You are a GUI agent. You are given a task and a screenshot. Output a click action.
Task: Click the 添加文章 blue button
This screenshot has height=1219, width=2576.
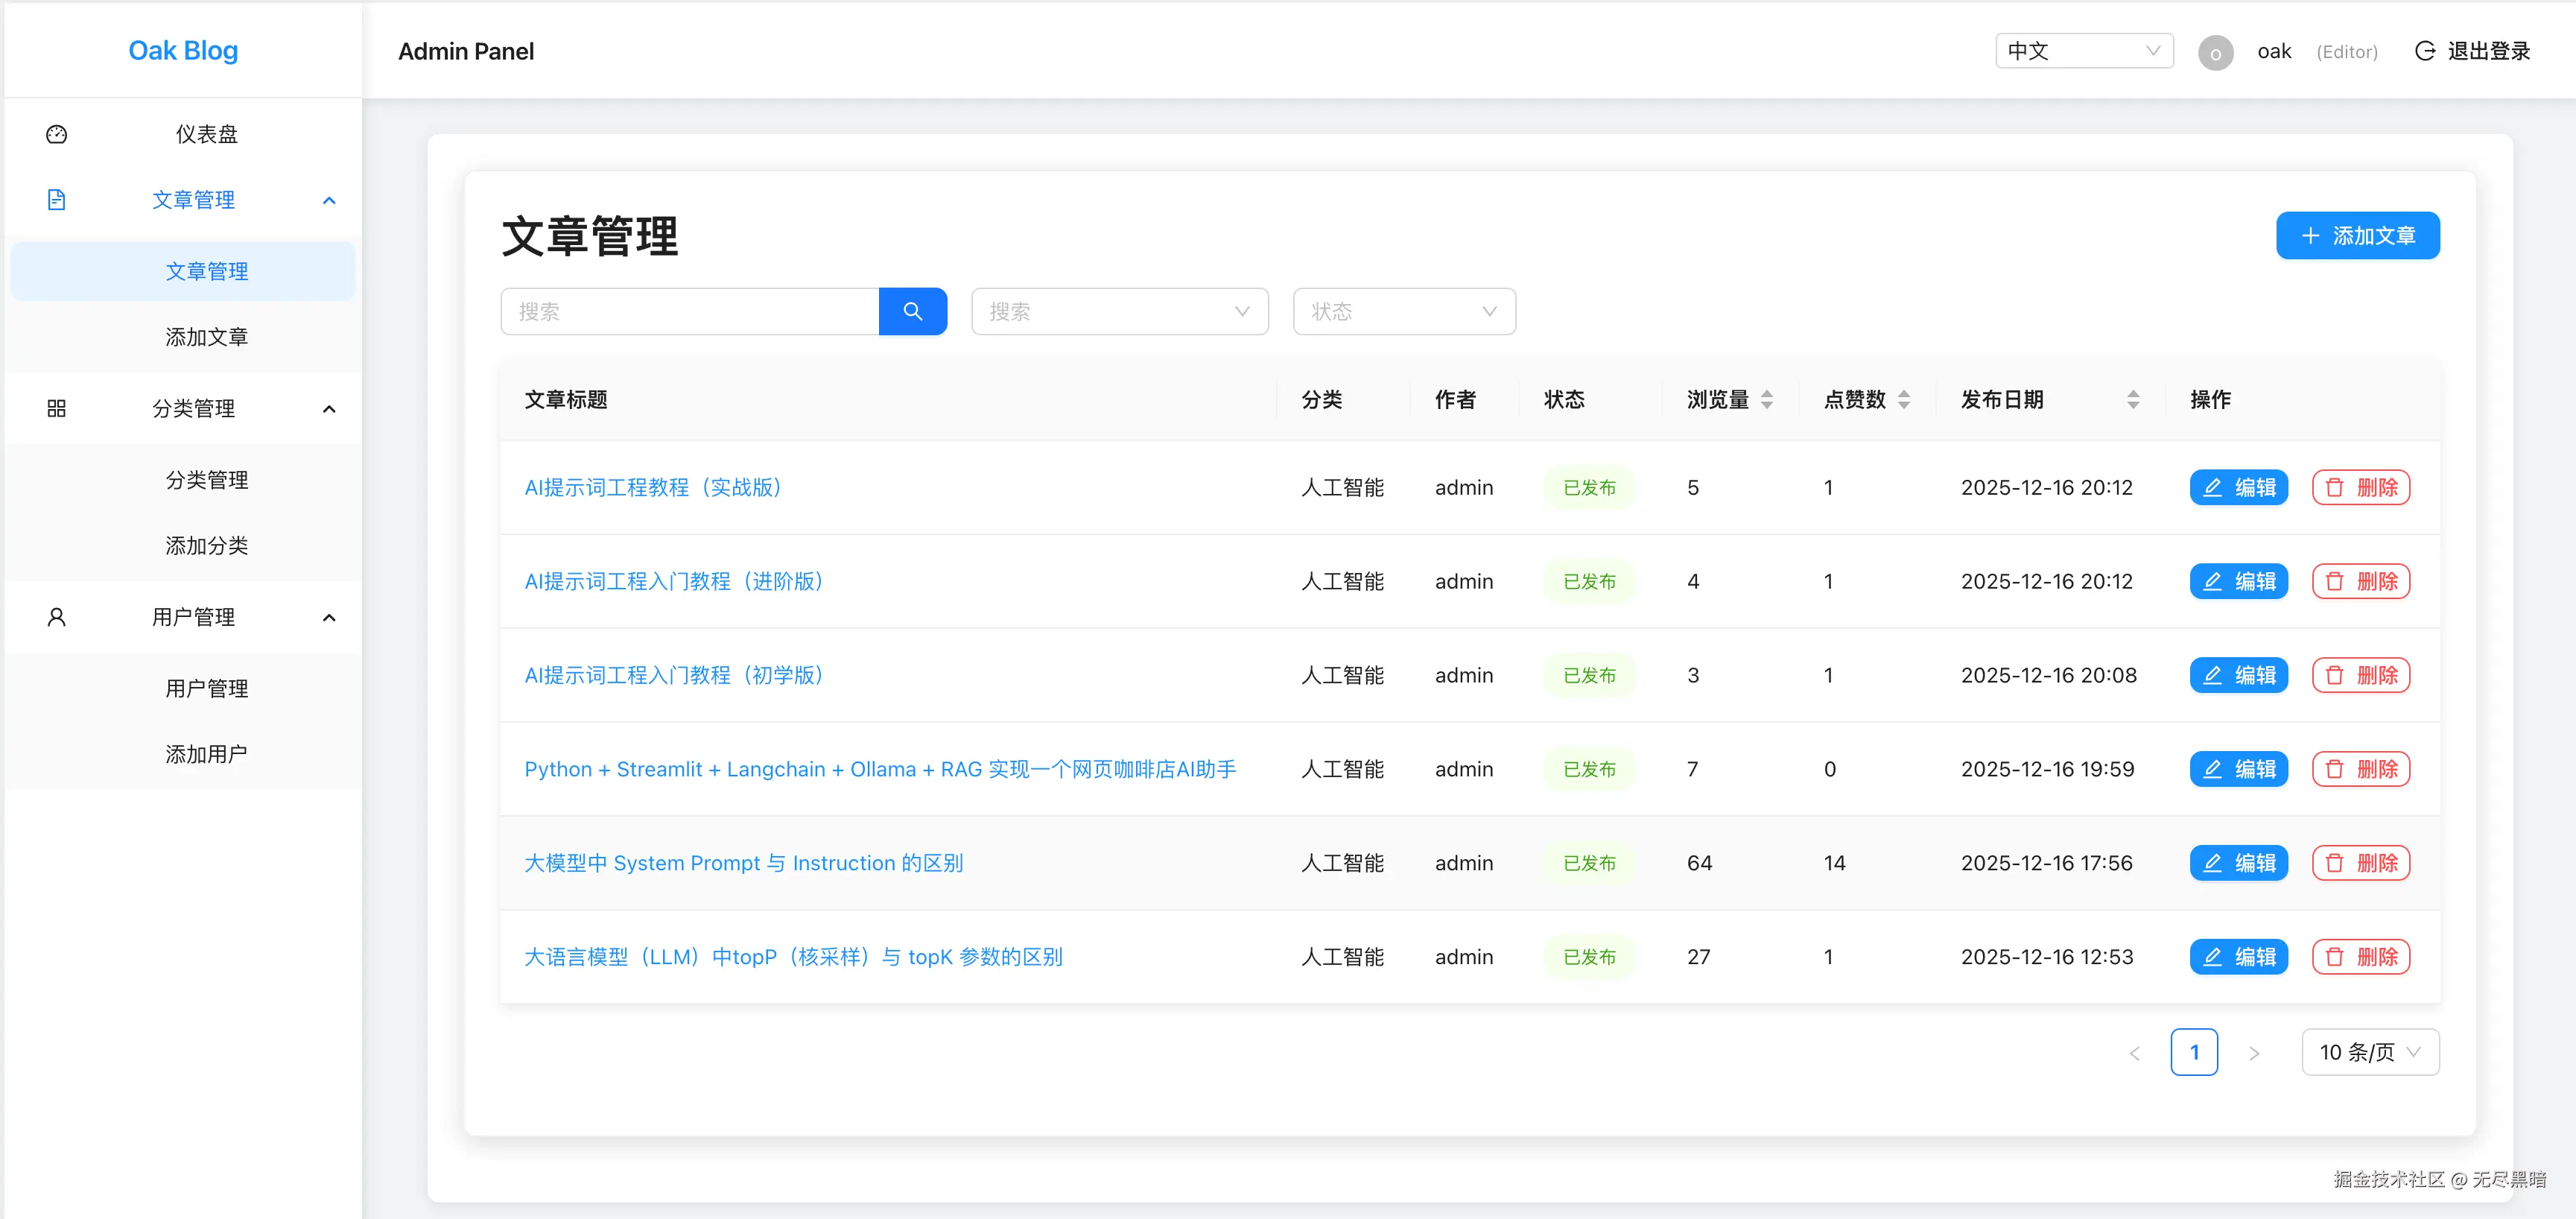[x=2357, y=236]
